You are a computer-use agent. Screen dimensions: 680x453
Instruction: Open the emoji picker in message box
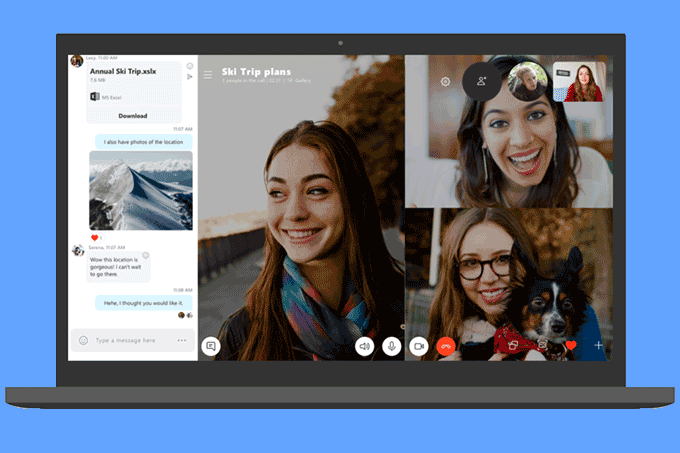coord(82,340)
